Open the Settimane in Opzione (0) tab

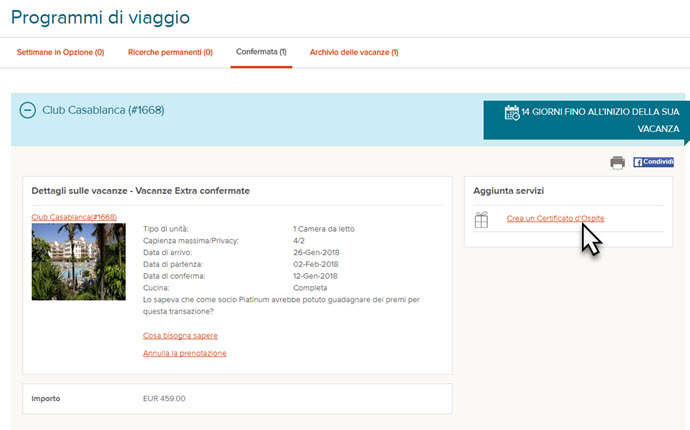coord(60,52)
